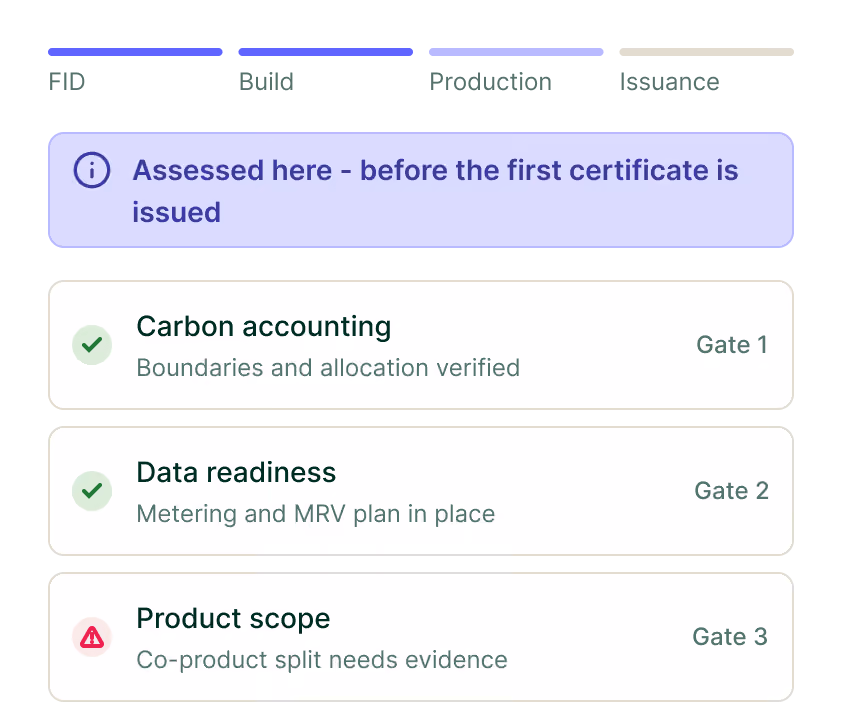The height and width of the screenshot is (704, 842).
Task: Click the Production progress bar segment
Action: pyautogui.click(x=516, y=52)
